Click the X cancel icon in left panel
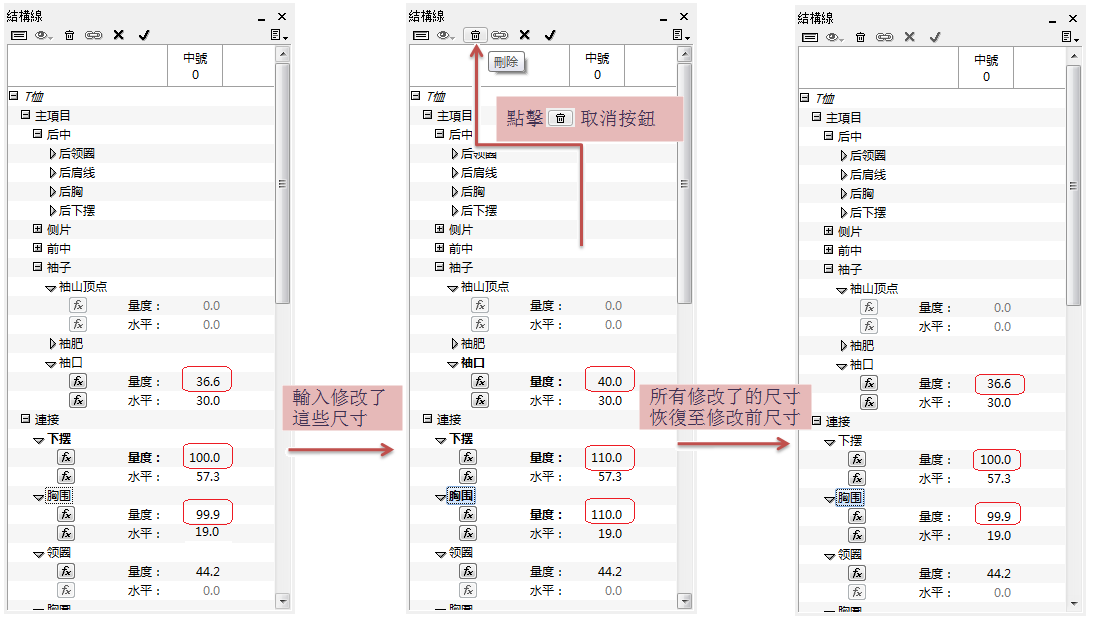Viewport: 1094px width, 629px height. (118, 35)
